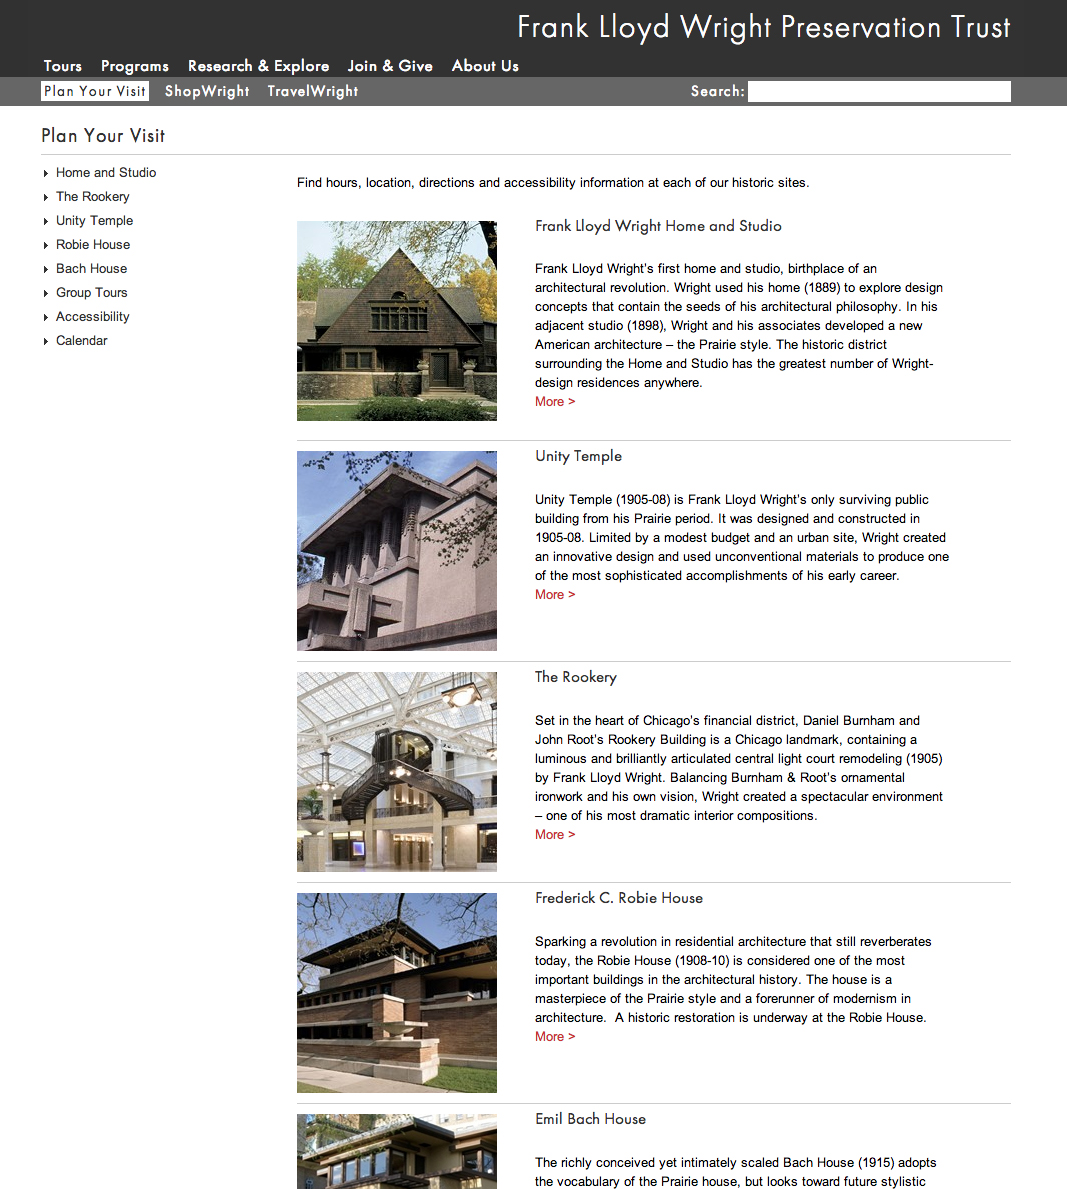The width and height of the screenshot is (1067, 1189).
Task: Click the arrow bullet beside The Rookery
Action: point(46,197)
